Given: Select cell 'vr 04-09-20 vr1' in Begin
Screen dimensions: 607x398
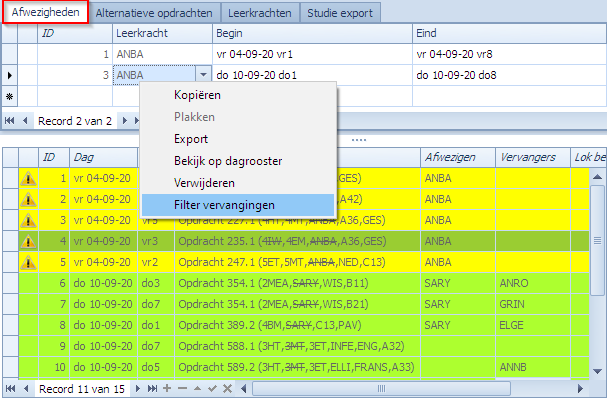Looking at the screenshot, I should tap(312, 54).
